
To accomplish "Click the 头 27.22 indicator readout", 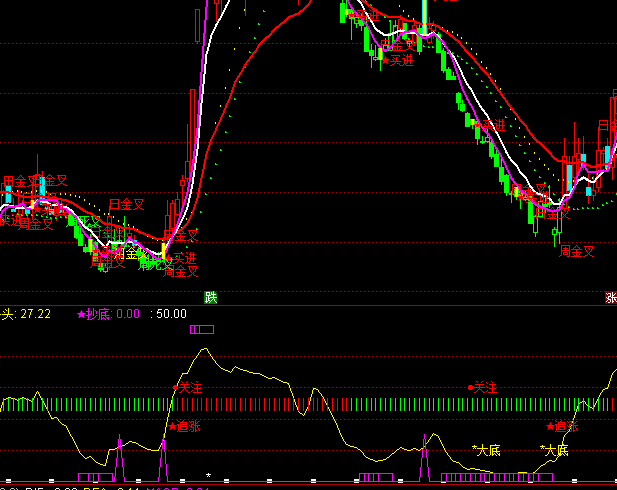I will [26, 314].
